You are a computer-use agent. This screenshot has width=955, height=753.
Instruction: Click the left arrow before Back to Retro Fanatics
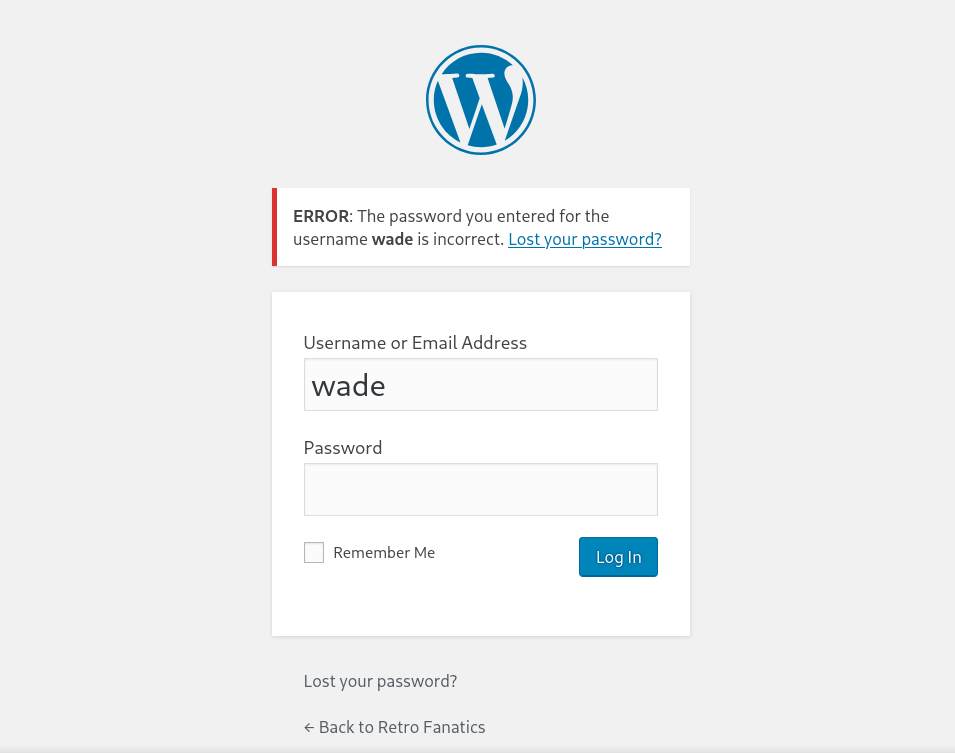309,727
